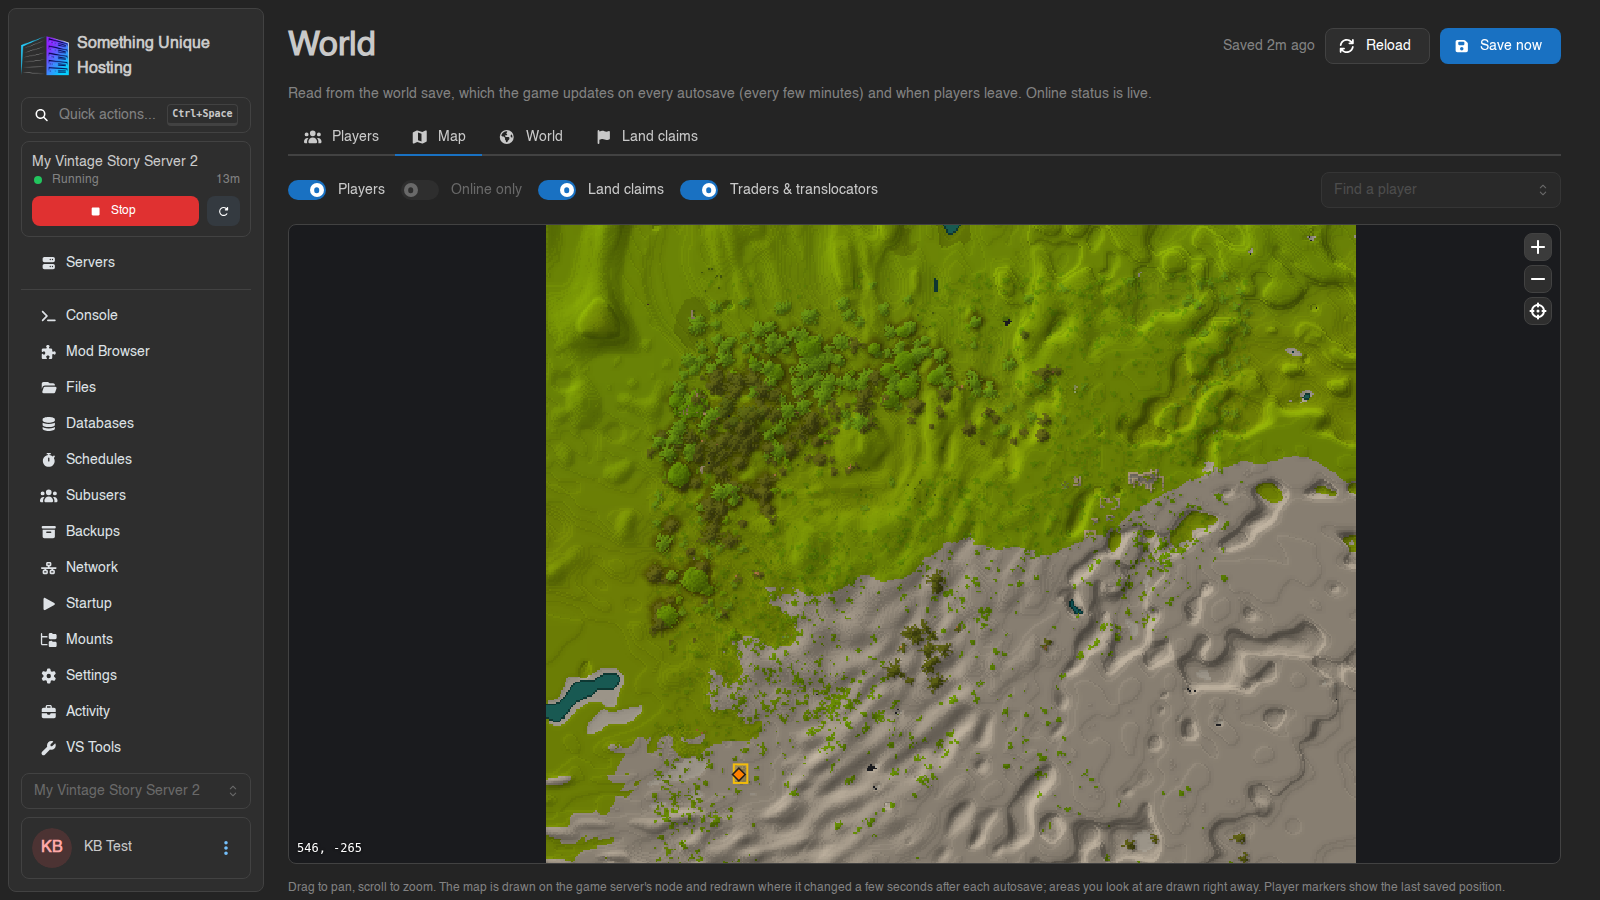1600x900 pixels.
Task: Switch to the World tab
Action: point(531,136)
